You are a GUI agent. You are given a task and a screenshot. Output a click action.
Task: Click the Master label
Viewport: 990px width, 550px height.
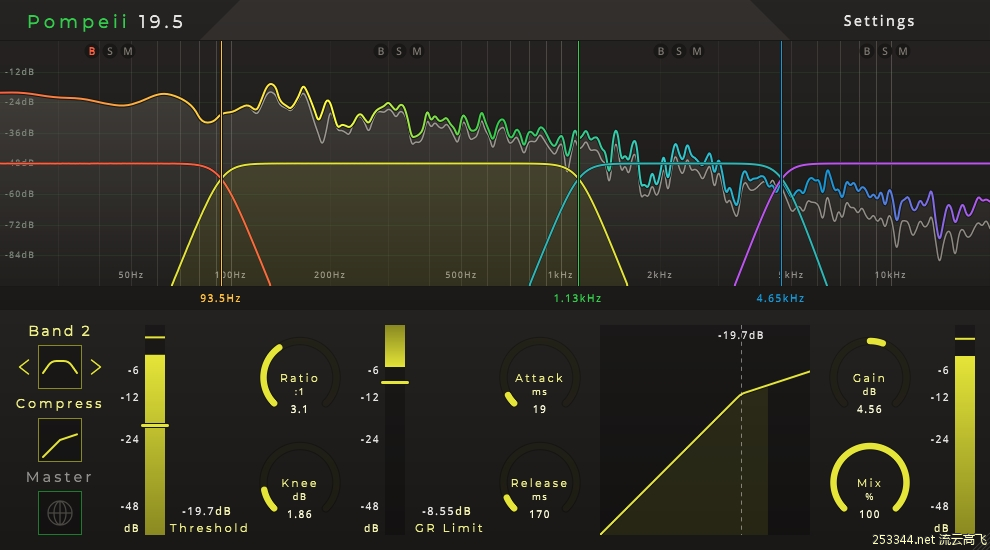59,477
